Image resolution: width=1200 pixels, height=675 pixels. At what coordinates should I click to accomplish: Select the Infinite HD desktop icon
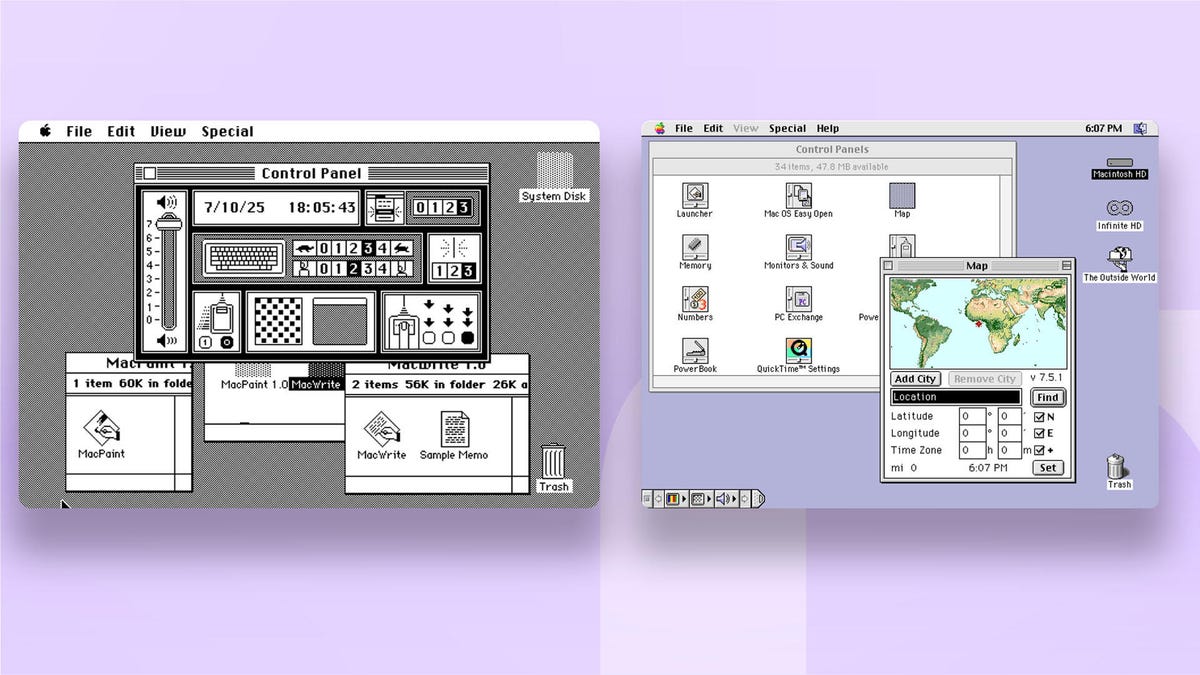coord(1119,208)
